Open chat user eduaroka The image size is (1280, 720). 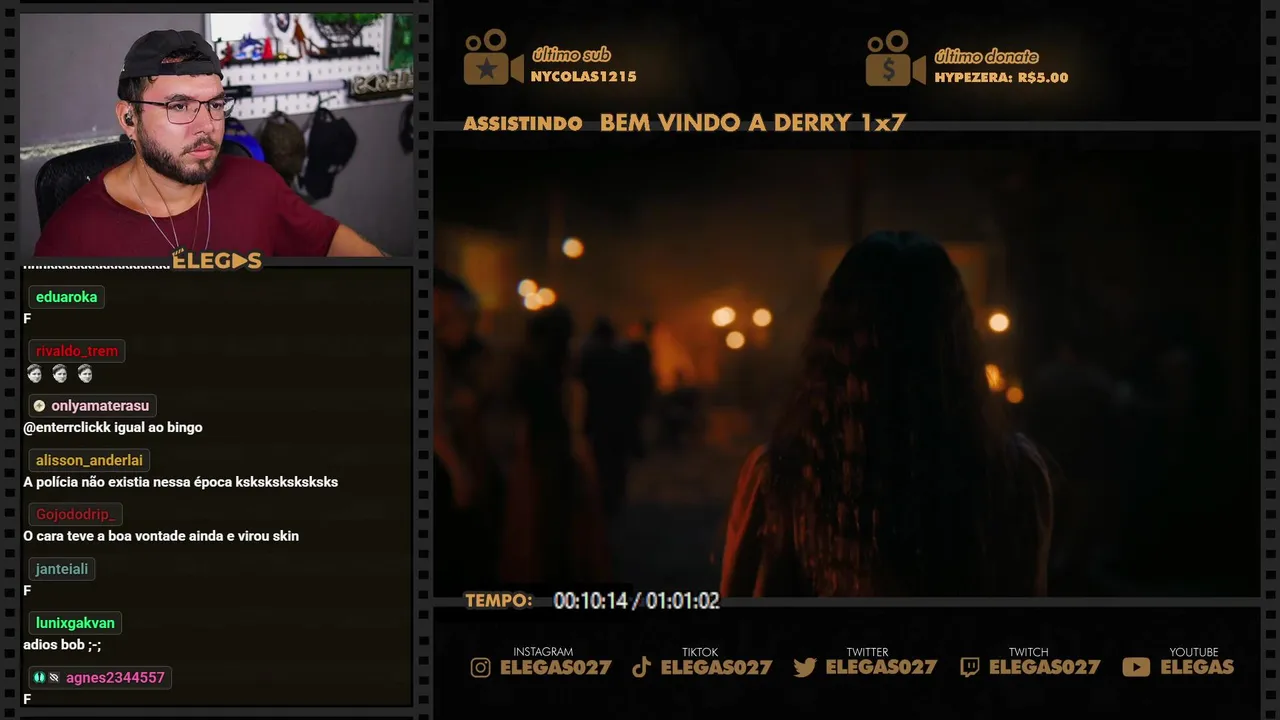pos(66,297)
